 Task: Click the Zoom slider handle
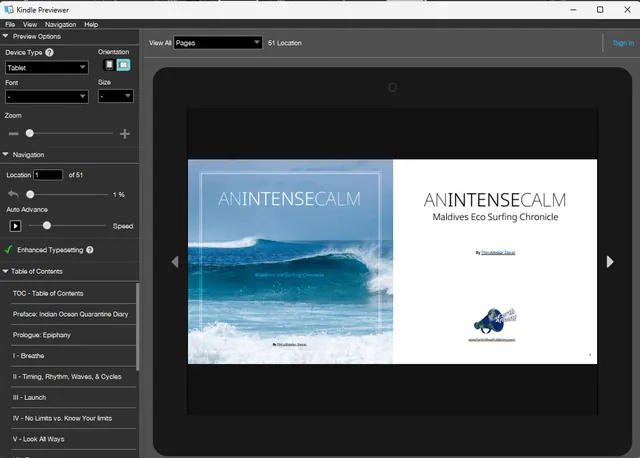click(29, 133)
